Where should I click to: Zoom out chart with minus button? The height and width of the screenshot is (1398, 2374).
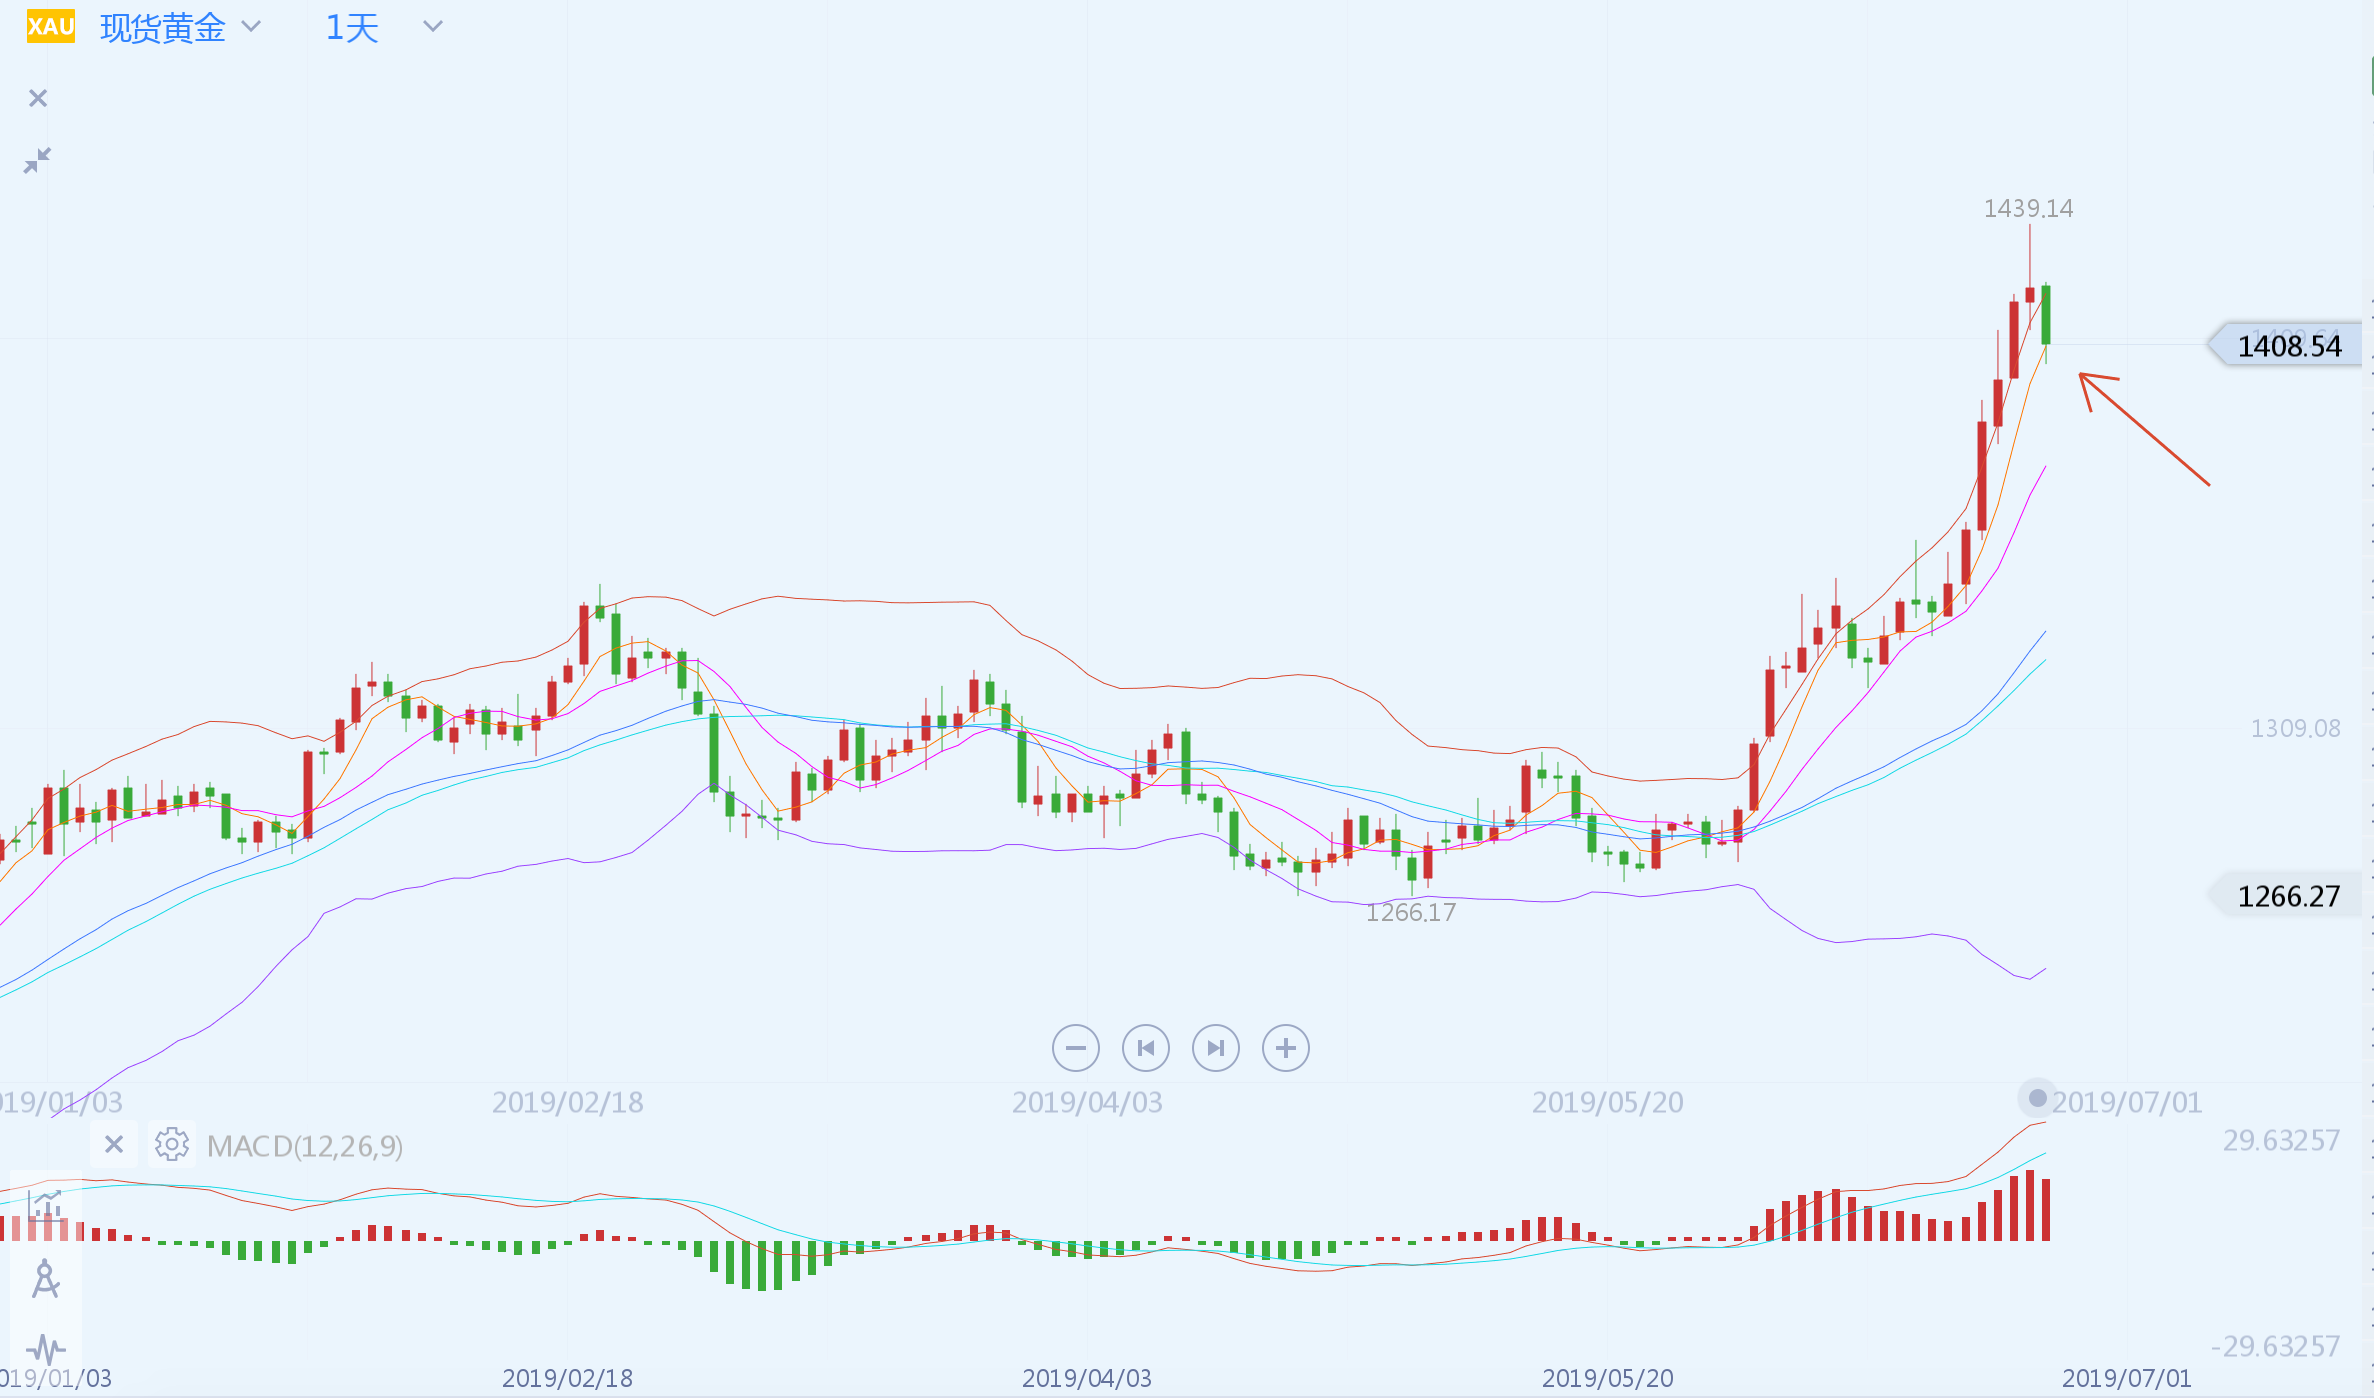point(1076,1048)
